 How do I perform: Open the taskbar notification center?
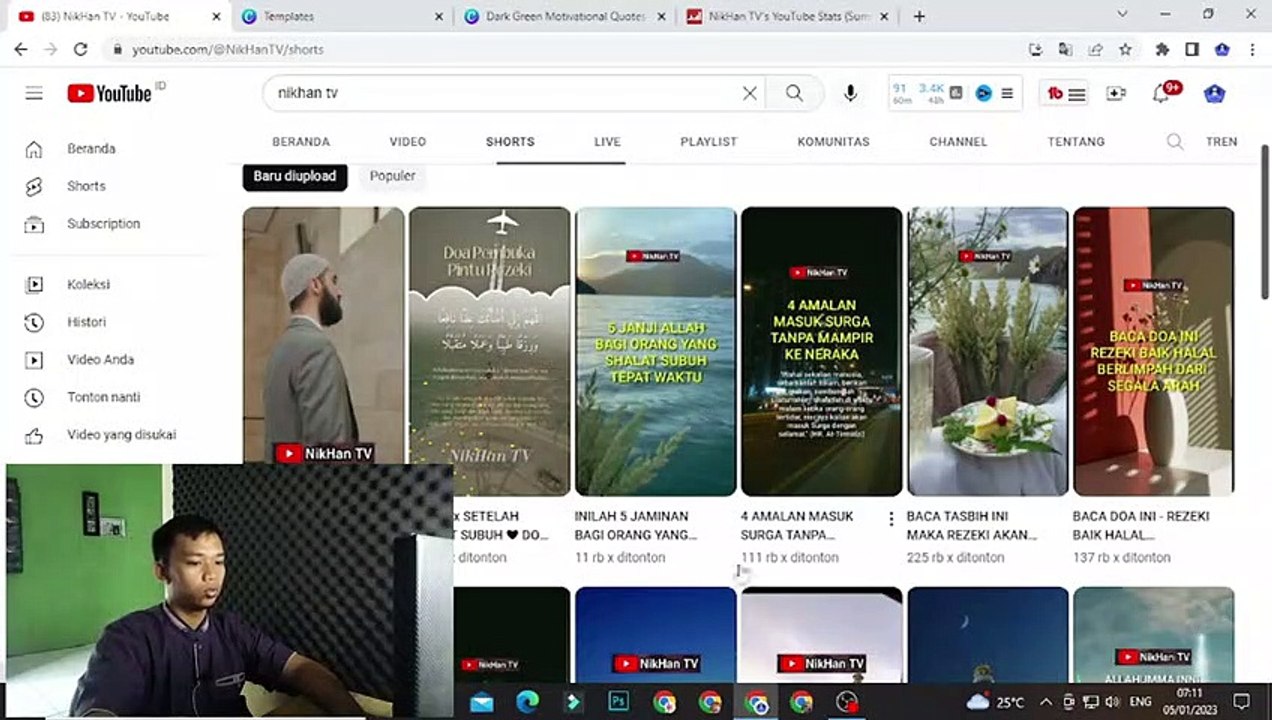1241,701
